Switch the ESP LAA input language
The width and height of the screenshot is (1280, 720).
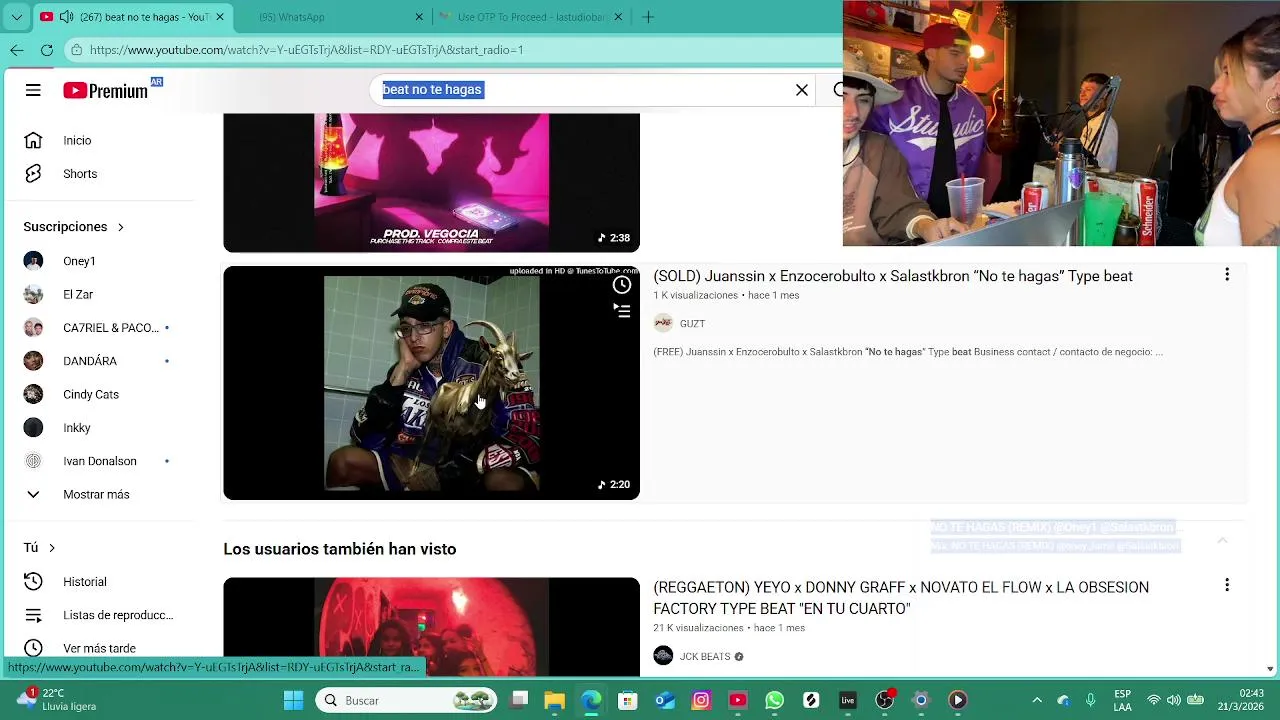1122,700
